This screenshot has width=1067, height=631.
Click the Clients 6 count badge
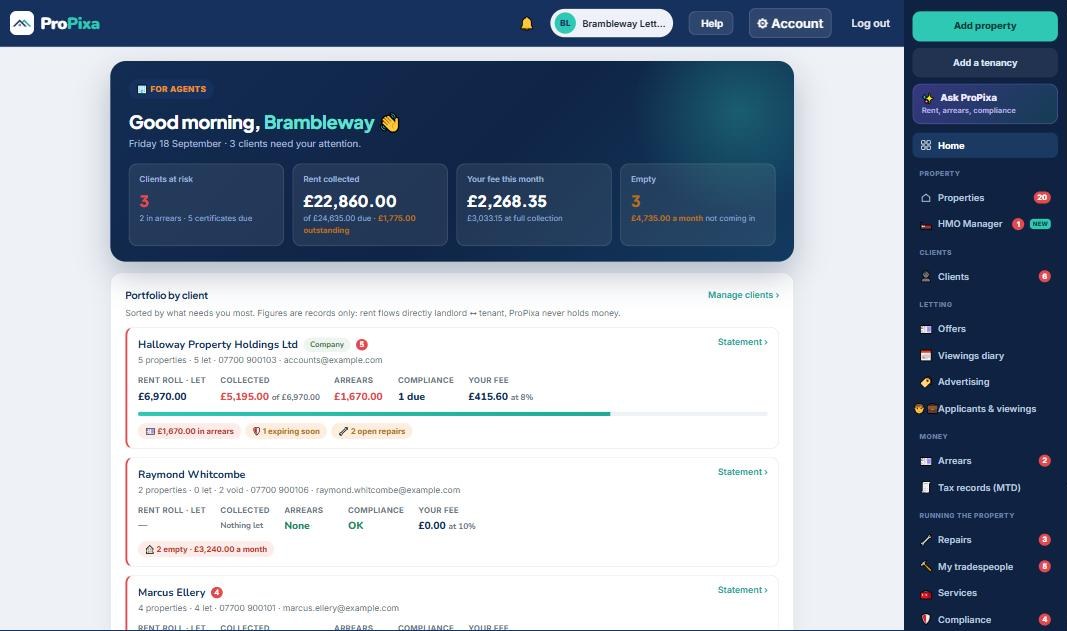point(1045,276)
